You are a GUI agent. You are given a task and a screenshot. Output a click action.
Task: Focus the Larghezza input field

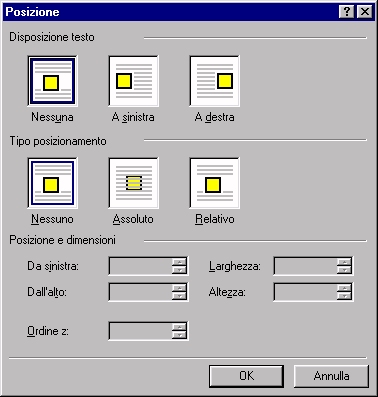pos(305,266)
